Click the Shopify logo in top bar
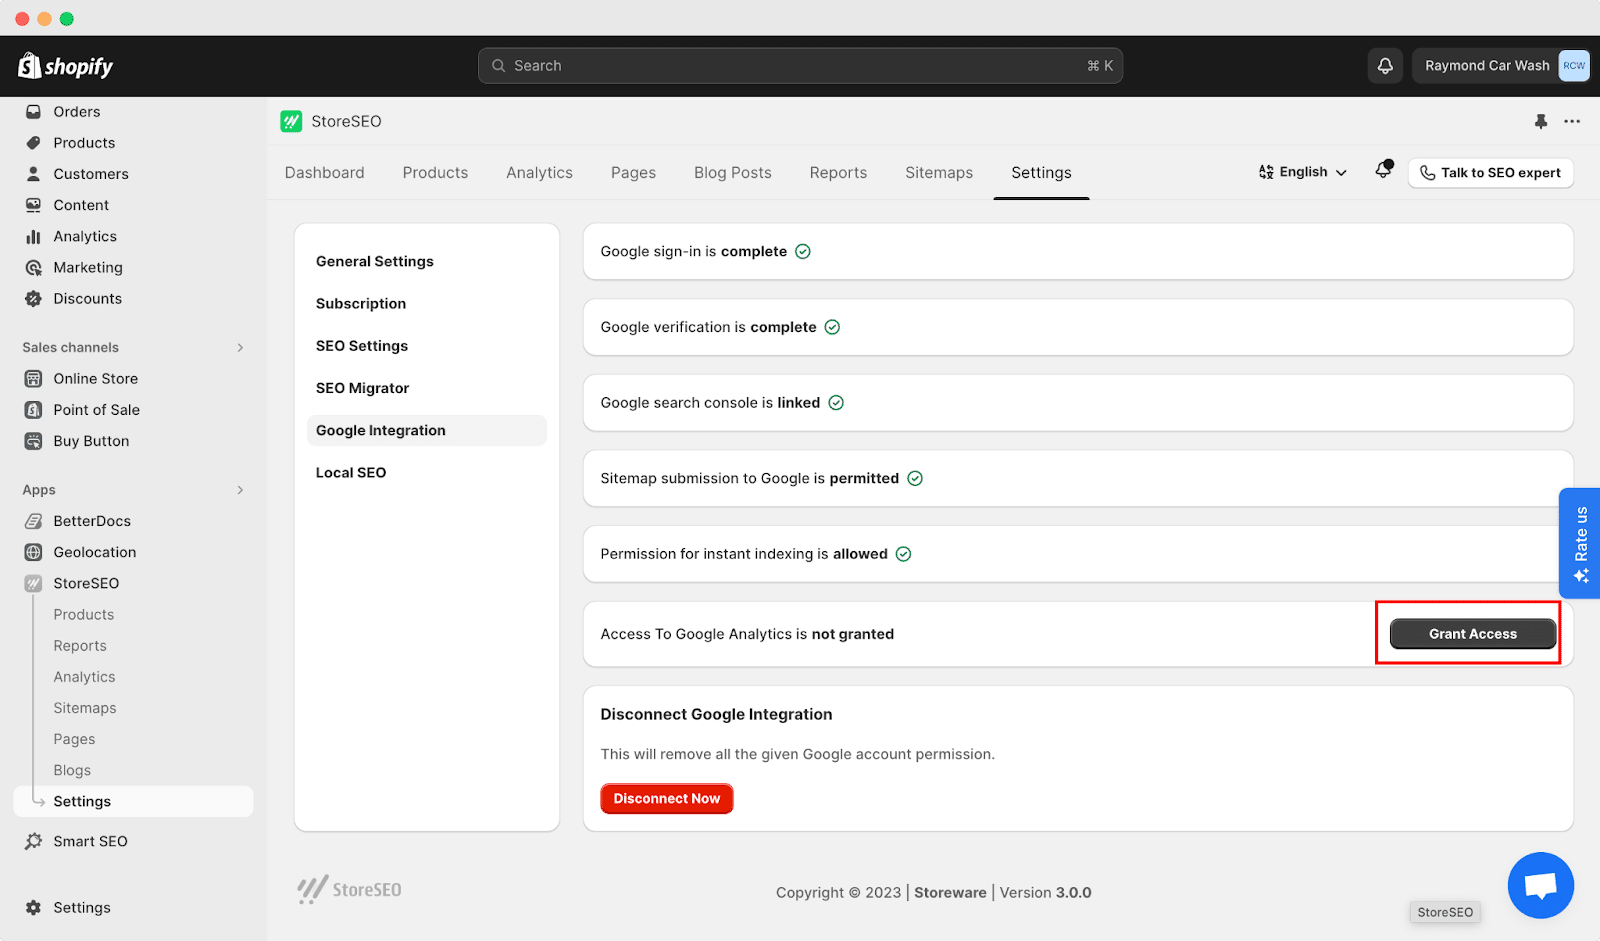Screen dimensions: 1600x941 tap(66, 66)
